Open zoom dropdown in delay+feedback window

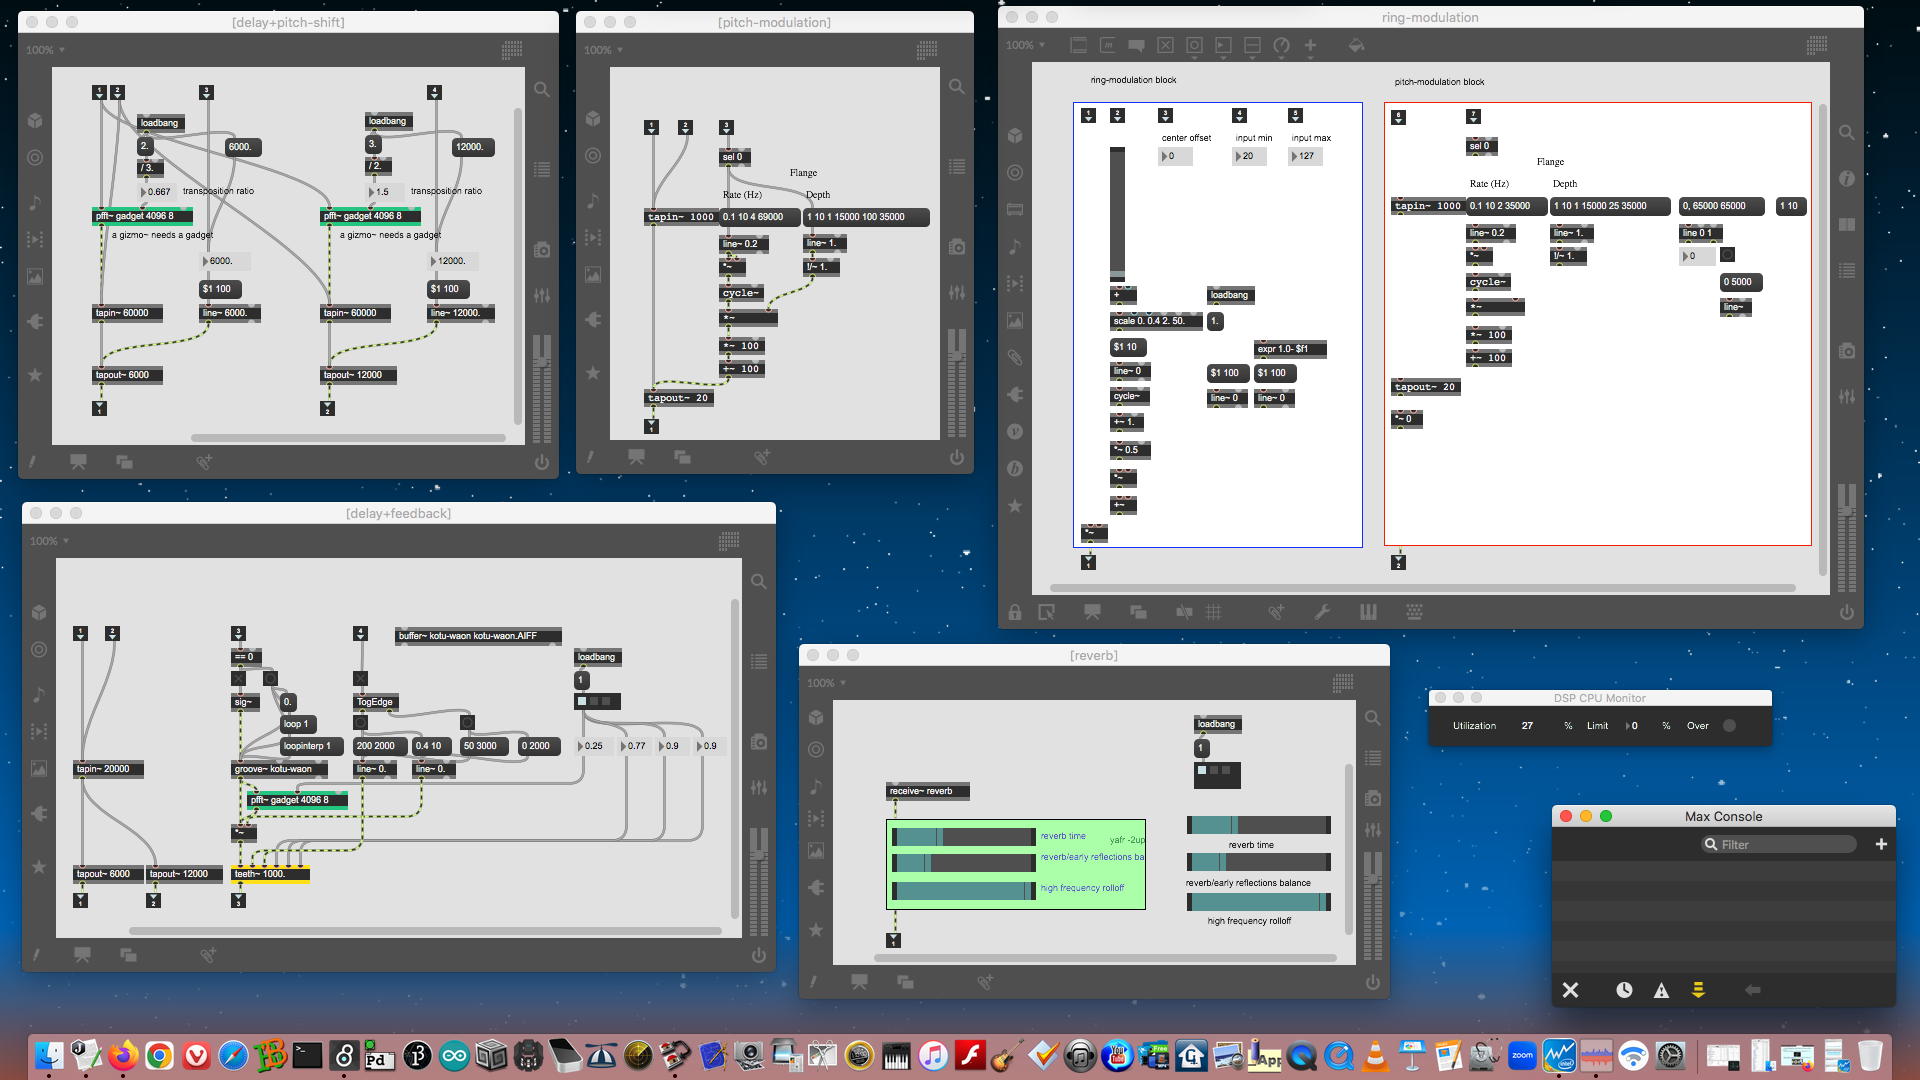[x=48, y=541]
